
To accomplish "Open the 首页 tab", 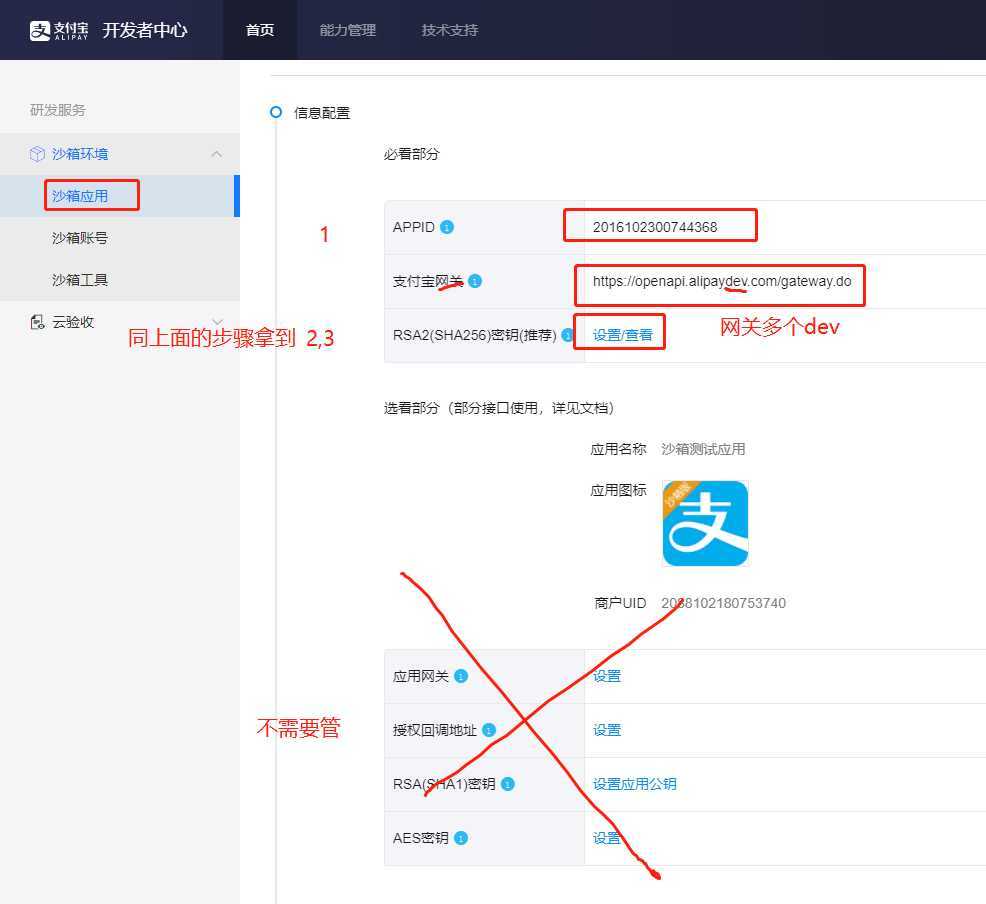I will [260, 30].
